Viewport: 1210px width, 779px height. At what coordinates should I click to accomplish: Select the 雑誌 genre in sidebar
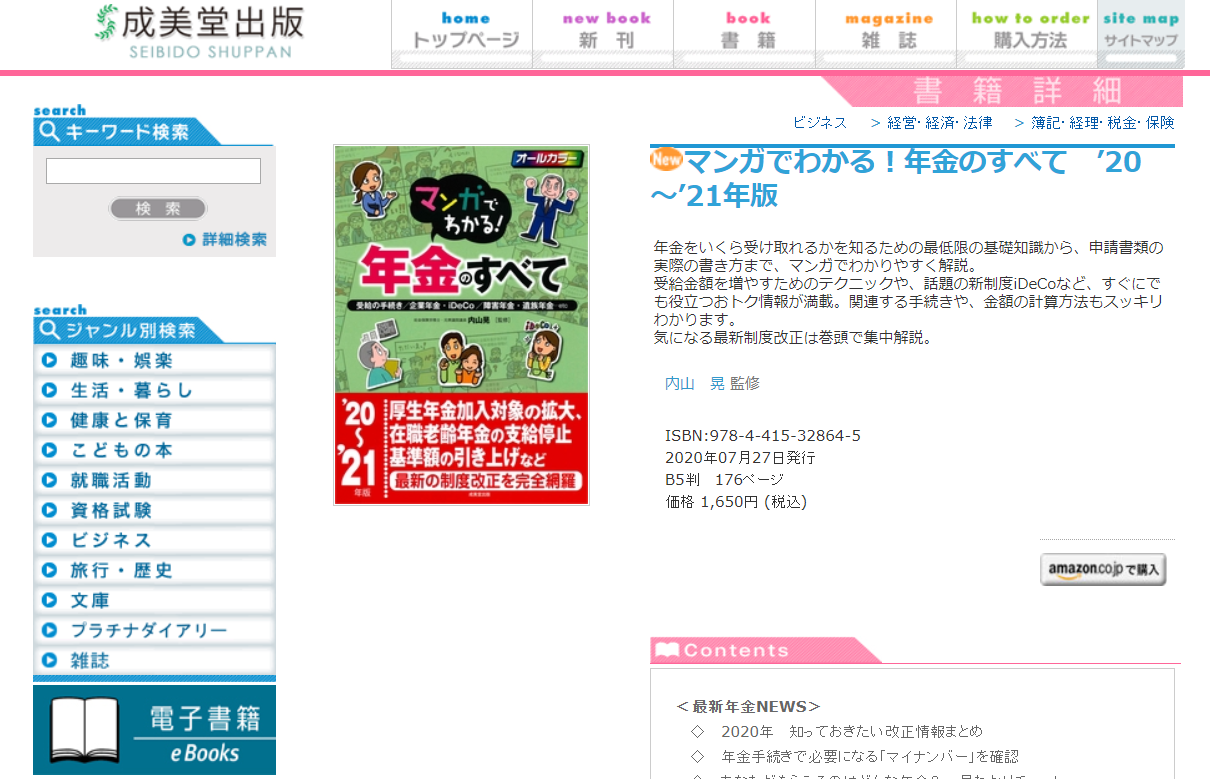tap(154, 660)
